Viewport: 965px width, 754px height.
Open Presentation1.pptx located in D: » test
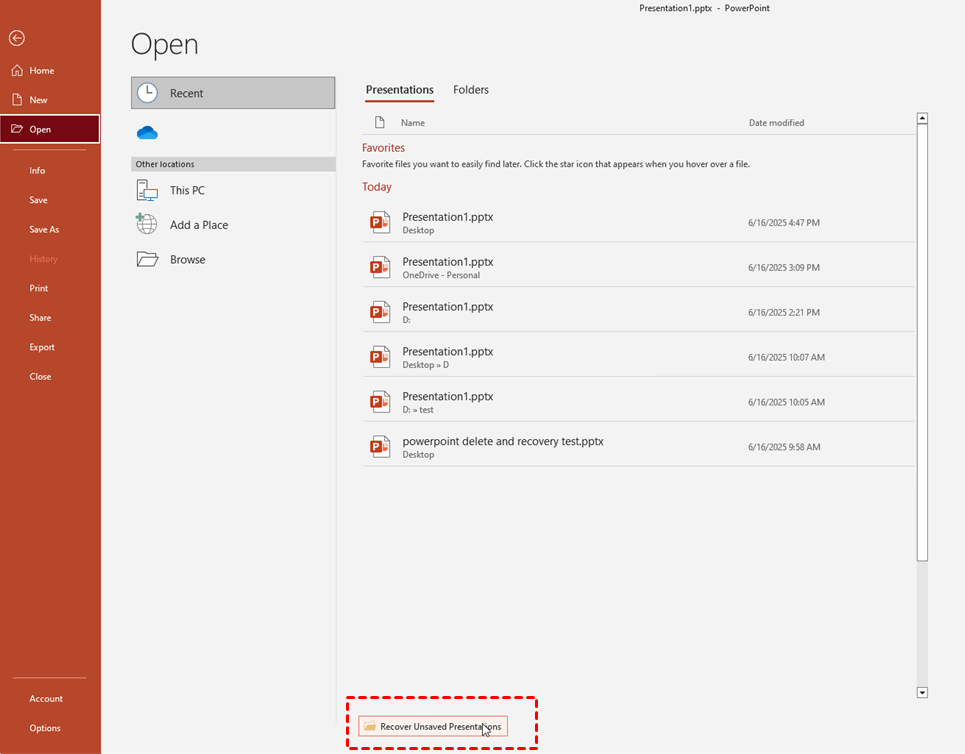coord(638,402)
